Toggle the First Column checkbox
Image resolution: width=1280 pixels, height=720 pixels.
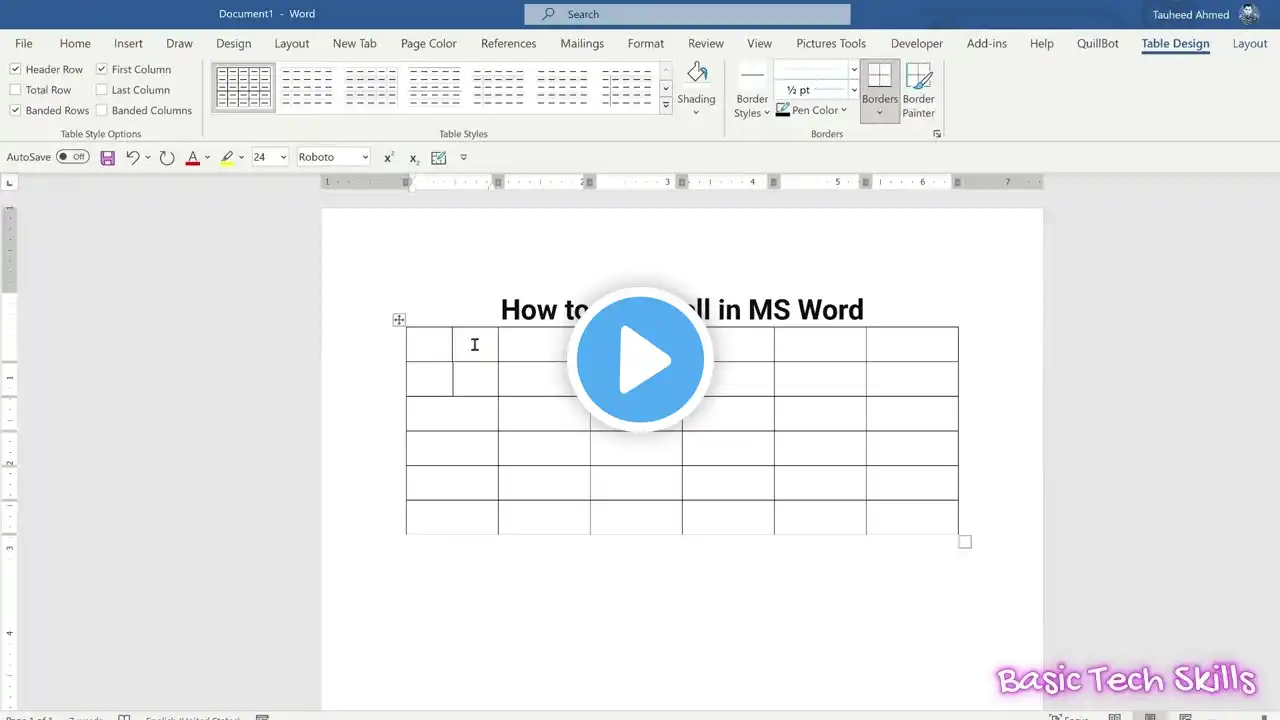pyautogui.click(x=102, y=69)
